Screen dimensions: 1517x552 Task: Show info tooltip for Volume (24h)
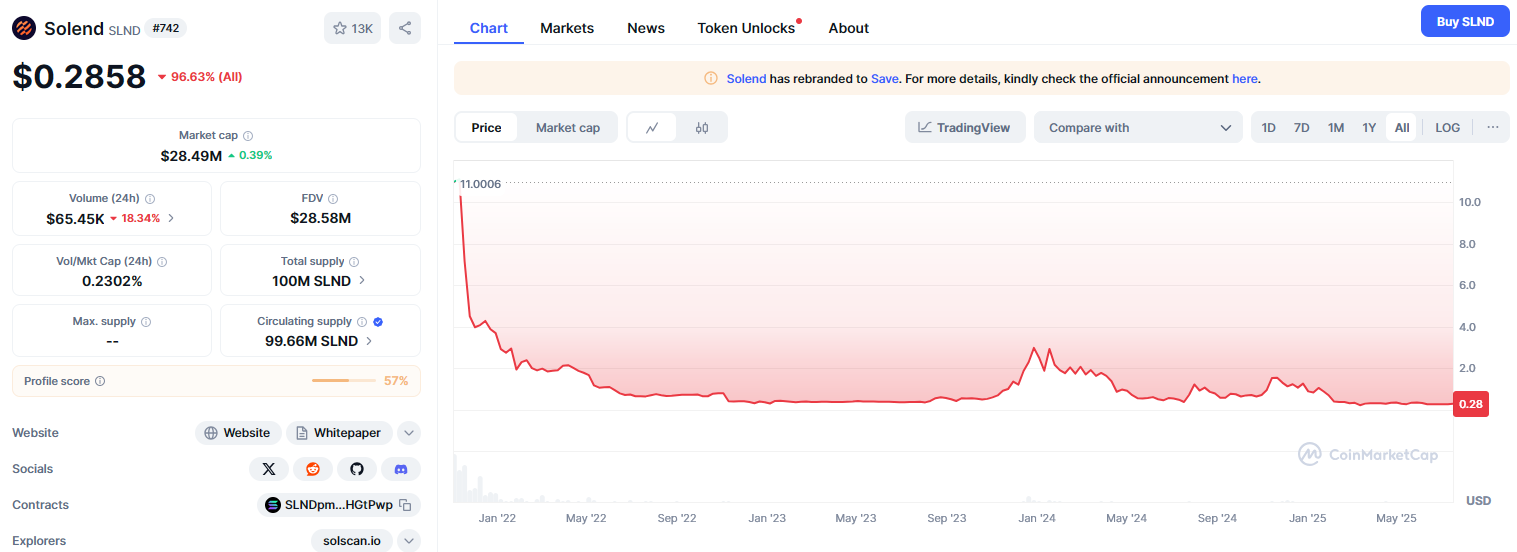click(x=150, y=199)
